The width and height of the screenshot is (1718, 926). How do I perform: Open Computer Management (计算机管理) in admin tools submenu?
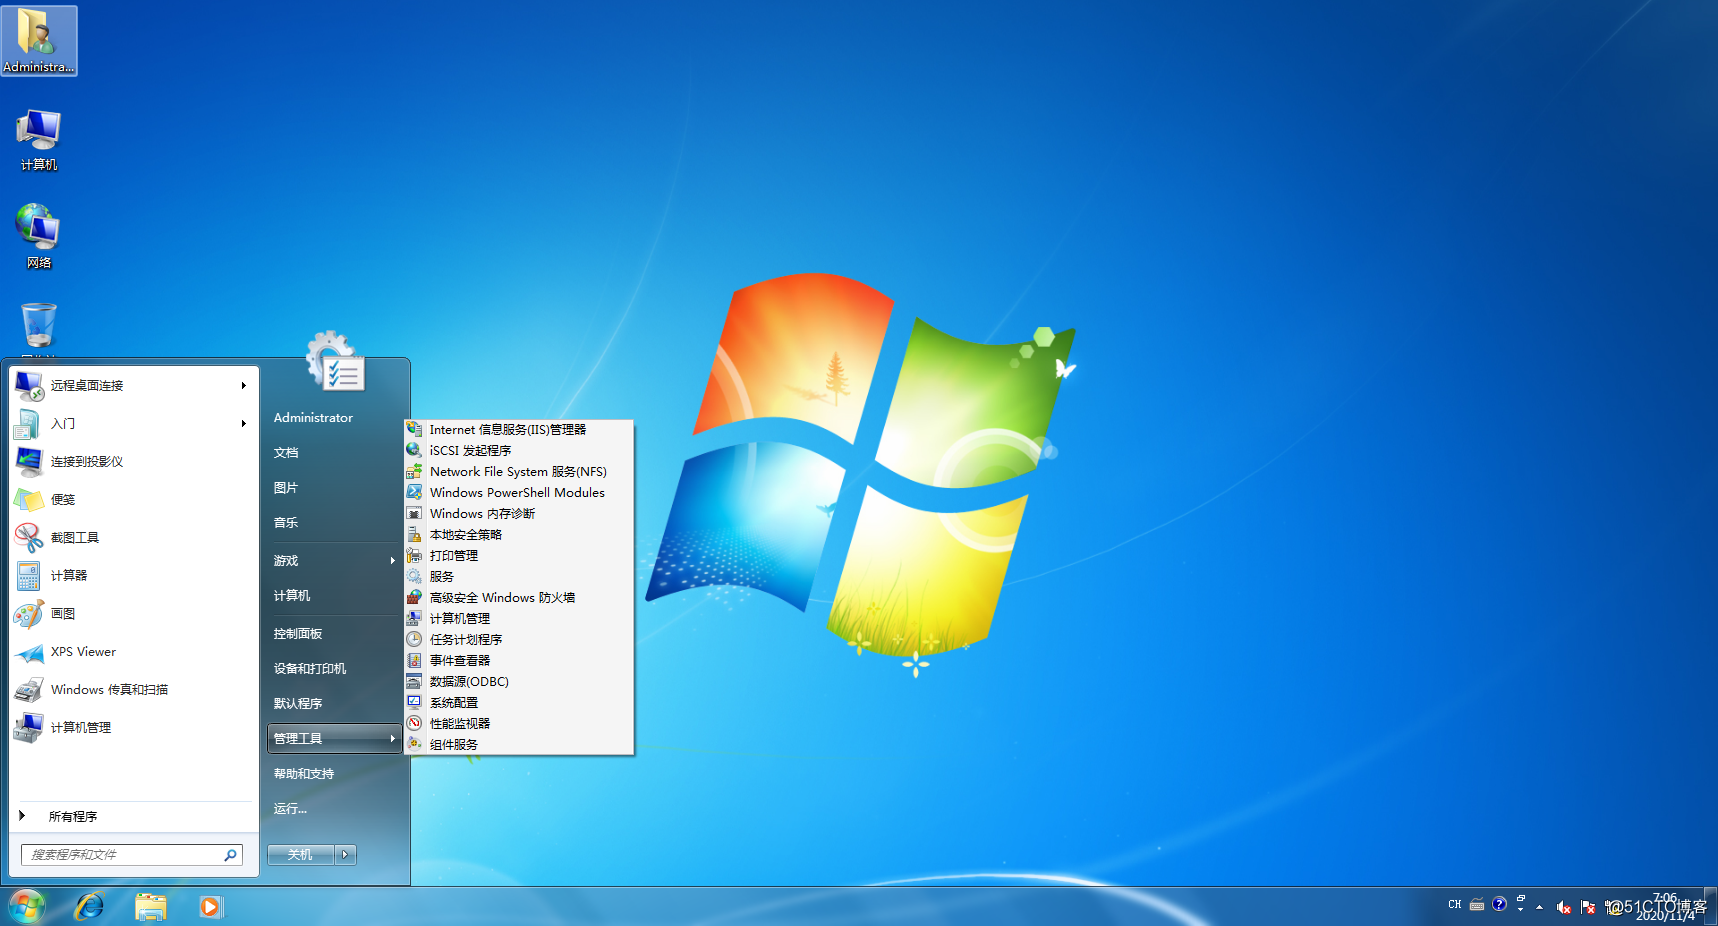519,618
